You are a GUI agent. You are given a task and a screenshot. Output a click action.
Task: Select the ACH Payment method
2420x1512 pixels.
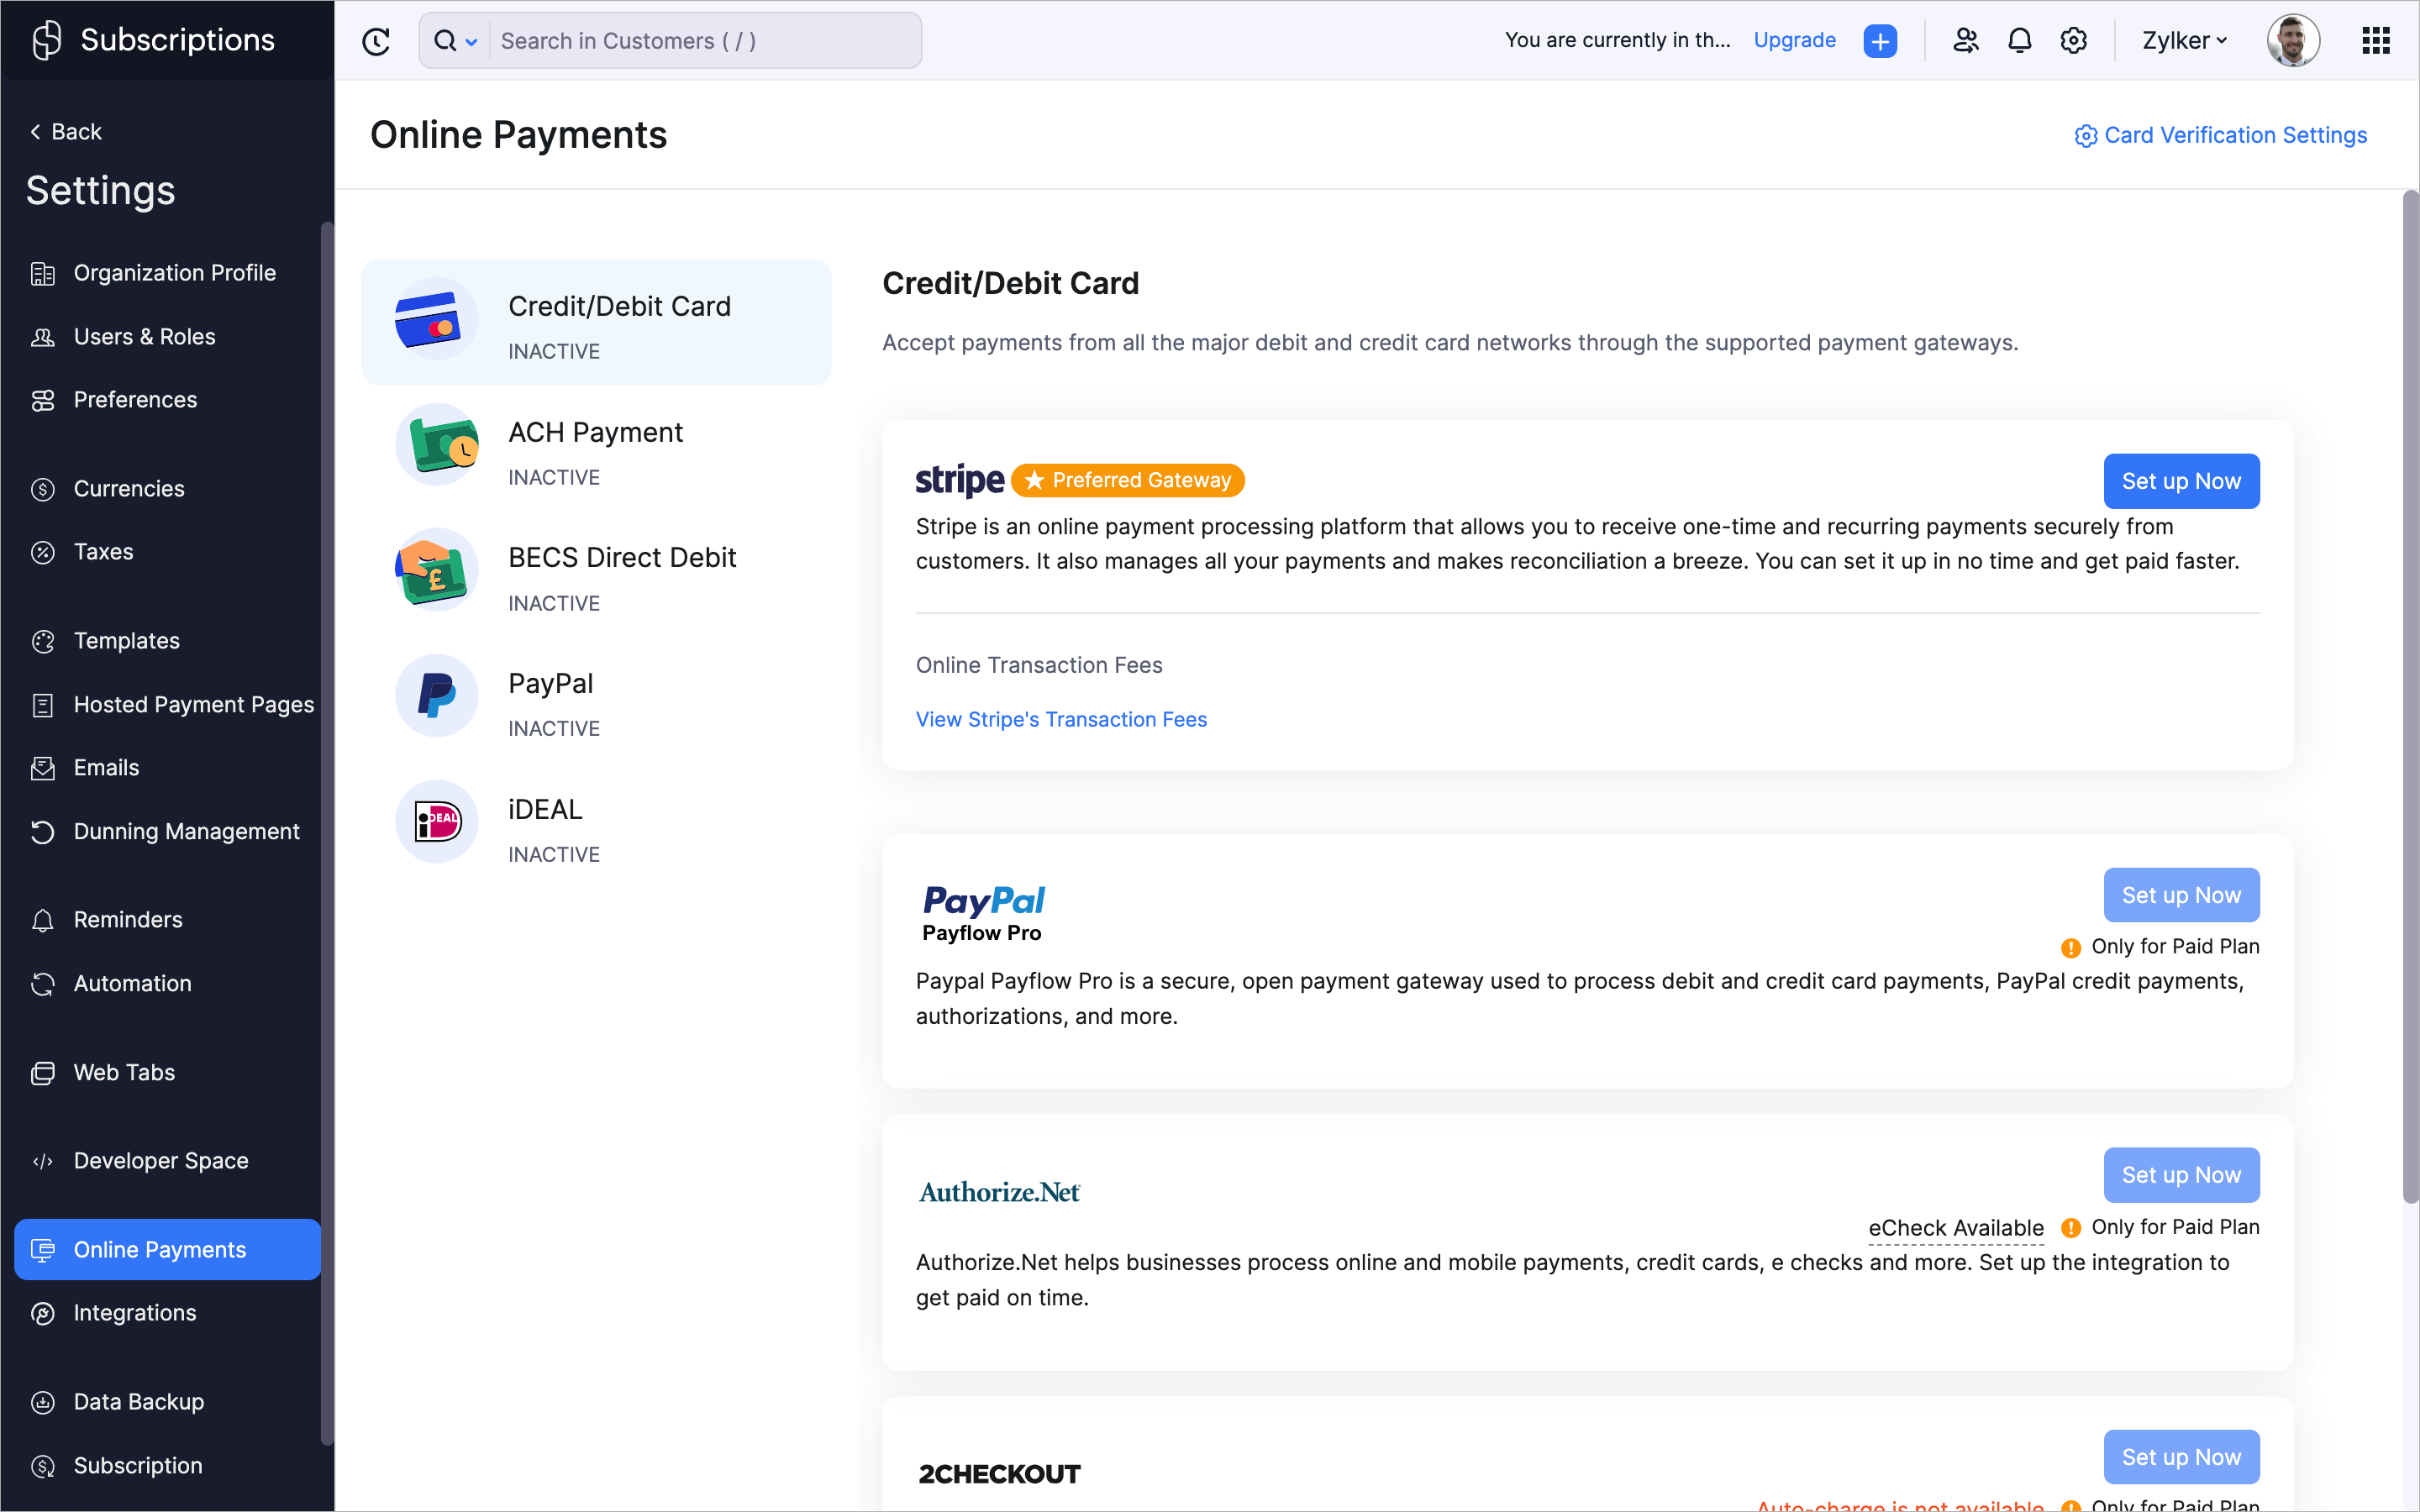(x=596, y=448)
